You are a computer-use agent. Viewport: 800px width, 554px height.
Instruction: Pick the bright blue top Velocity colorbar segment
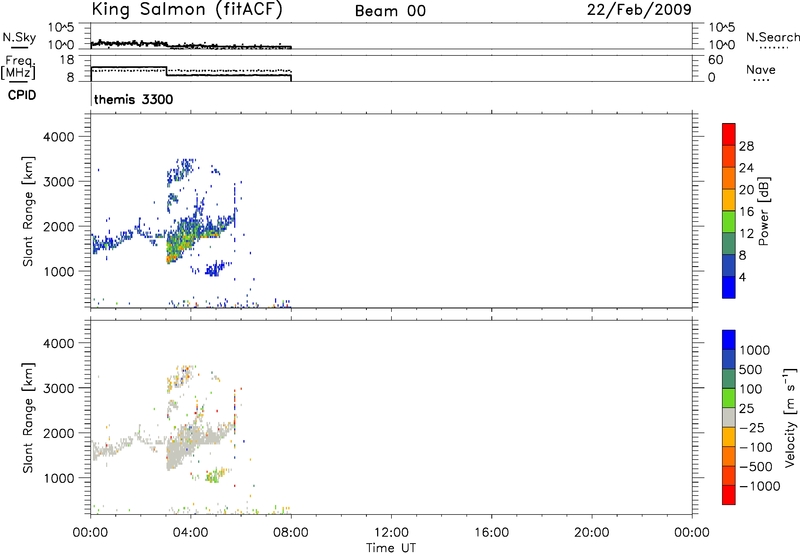[x=729, y=340]
